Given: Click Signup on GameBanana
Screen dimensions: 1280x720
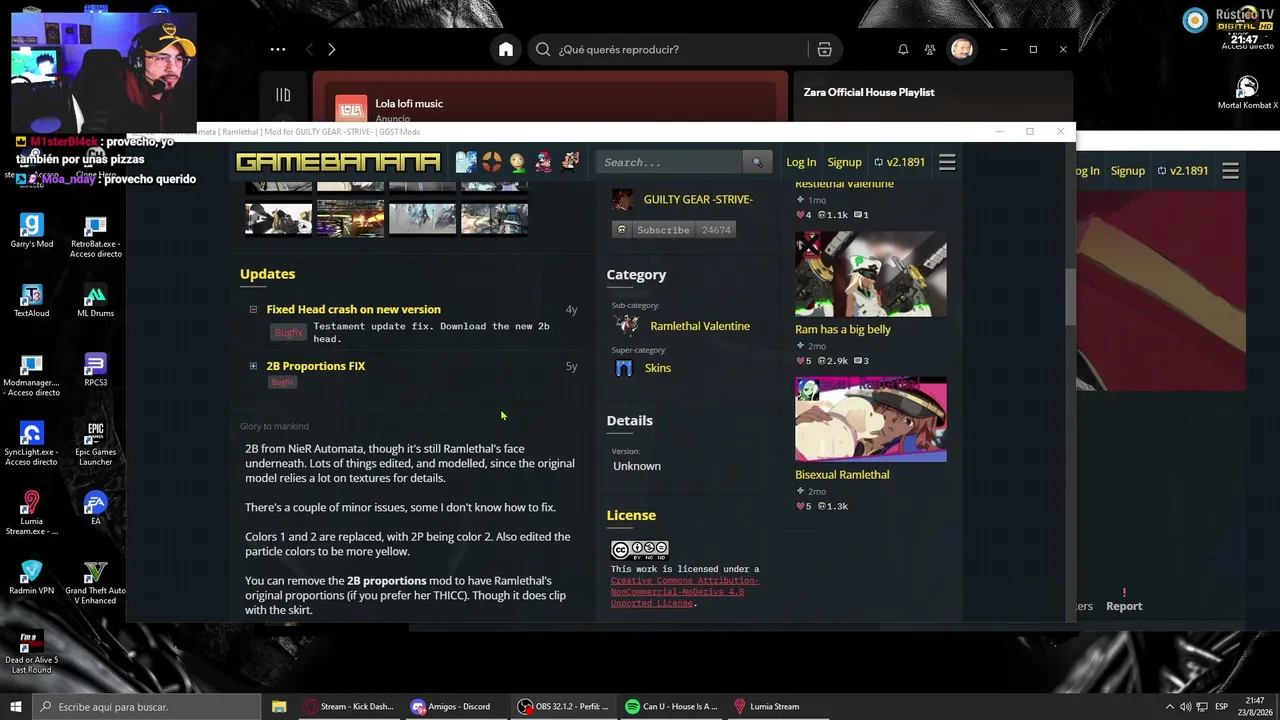Looking at the screenshot, I should (844, 162).
